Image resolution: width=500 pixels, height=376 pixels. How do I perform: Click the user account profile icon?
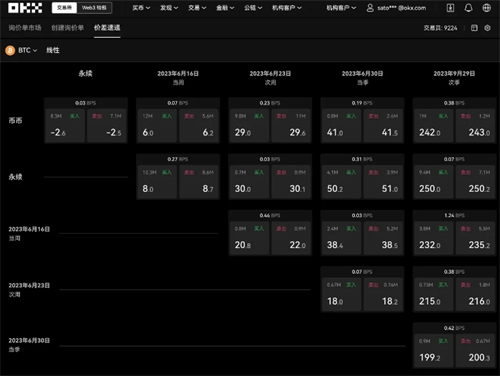370,8
